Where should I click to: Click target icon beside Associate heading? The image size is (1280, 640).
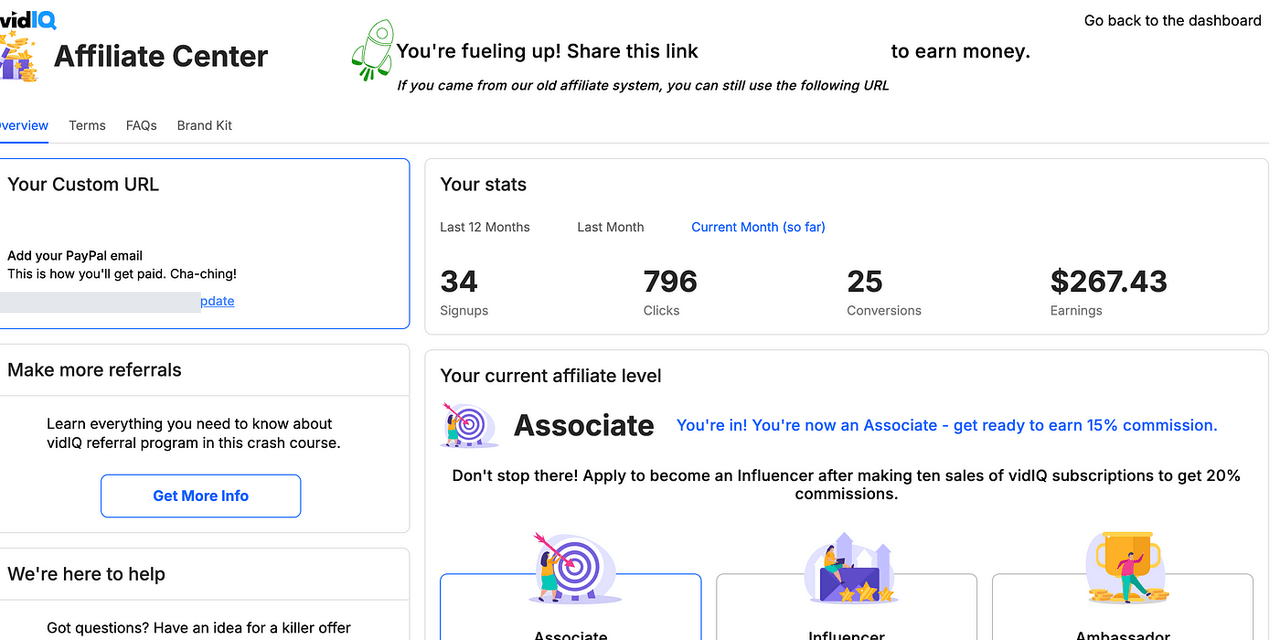click(470, 425)
